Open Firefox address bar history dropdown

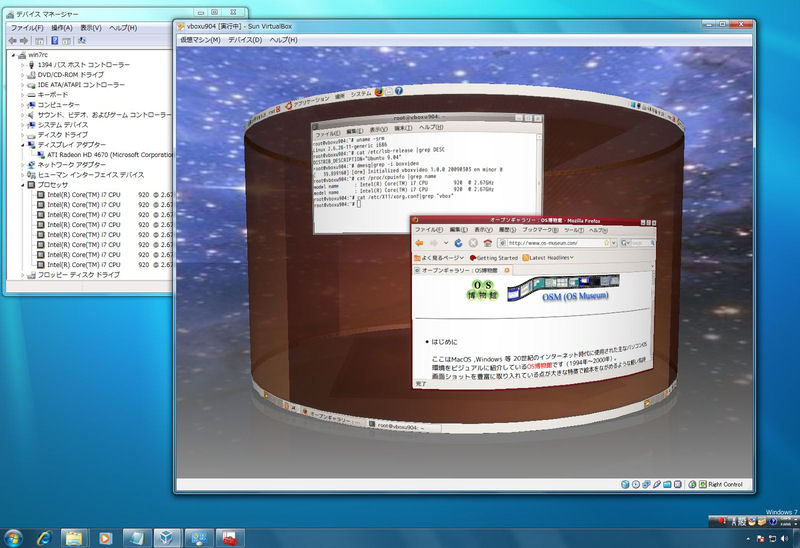614,243
